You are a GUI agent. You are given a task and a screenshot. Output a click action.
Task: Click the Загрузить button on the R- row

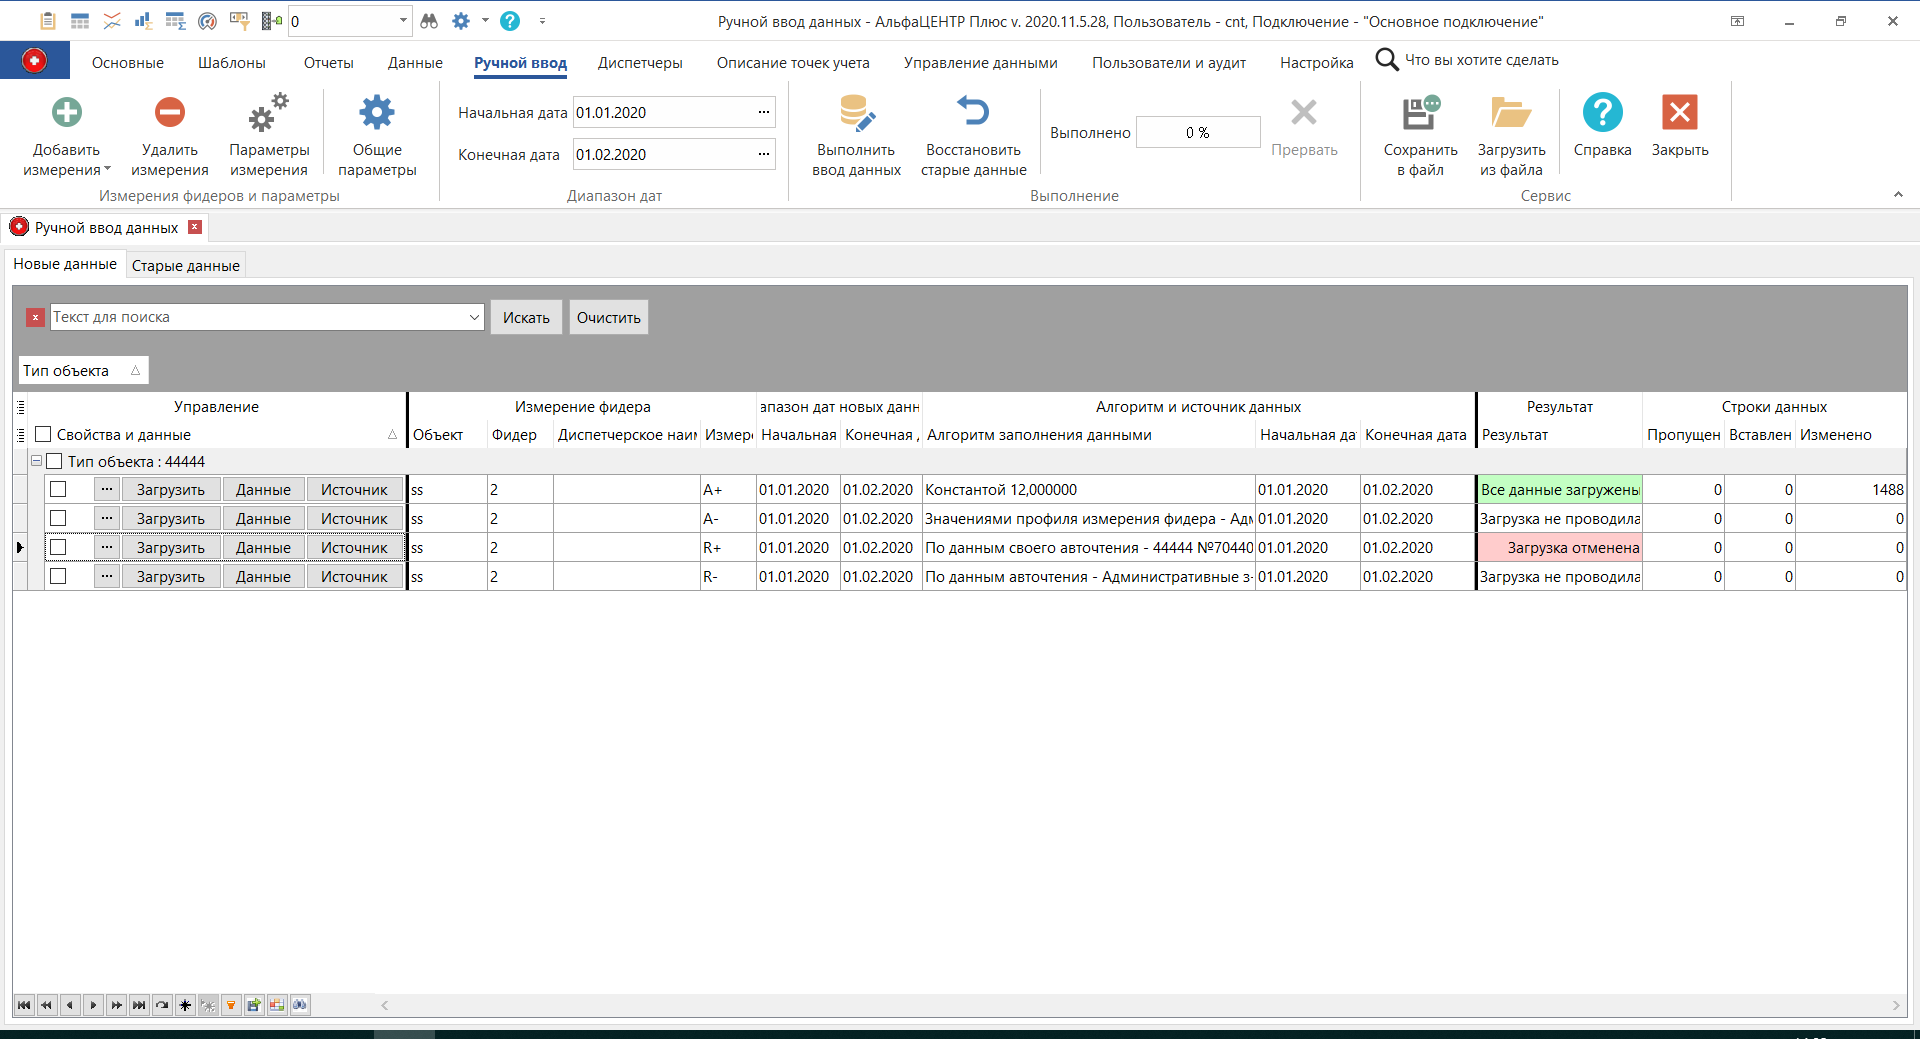[x=170, y=576]
